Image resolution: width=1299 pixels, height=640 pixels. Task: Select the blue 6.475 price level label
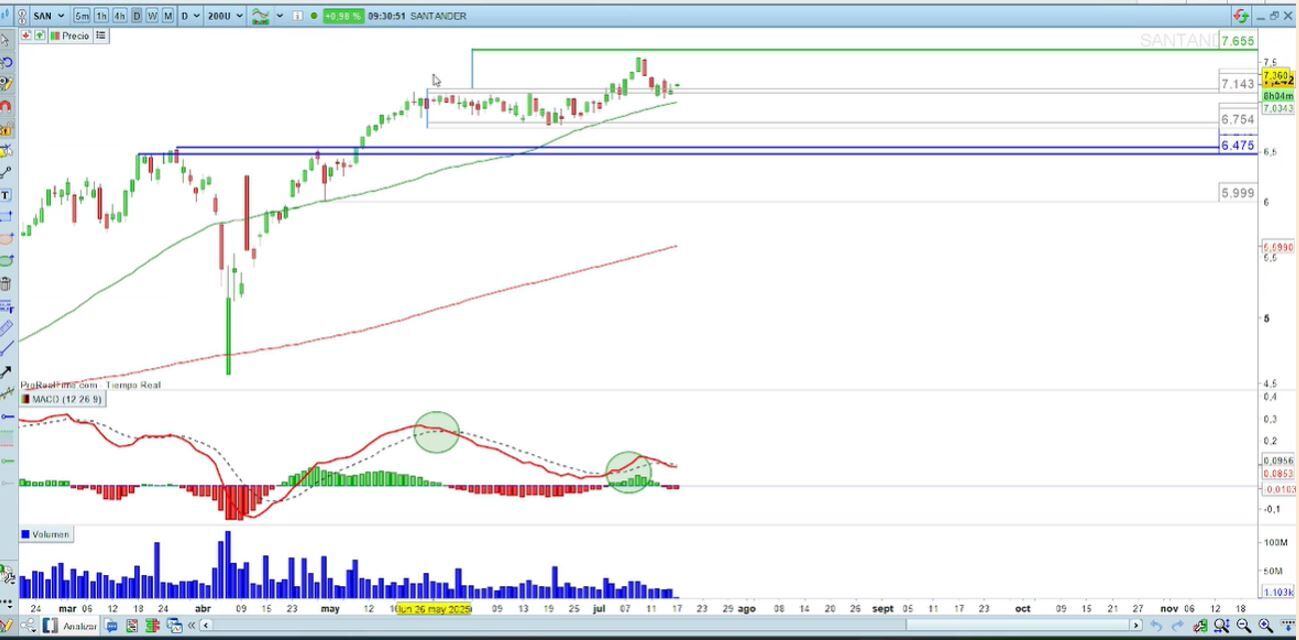[1237, 145]
